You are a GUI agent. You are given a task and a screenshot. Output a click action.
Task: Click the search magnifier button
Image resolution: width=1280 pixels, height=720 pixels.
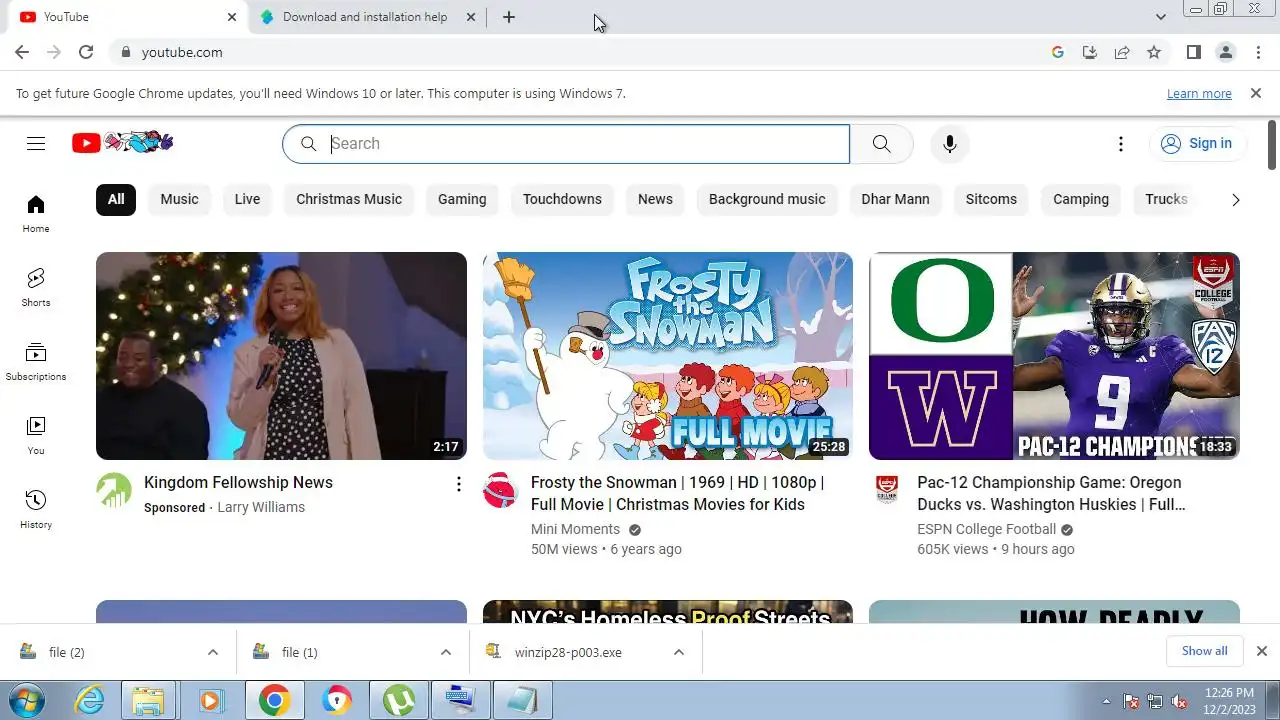point(881,144)
